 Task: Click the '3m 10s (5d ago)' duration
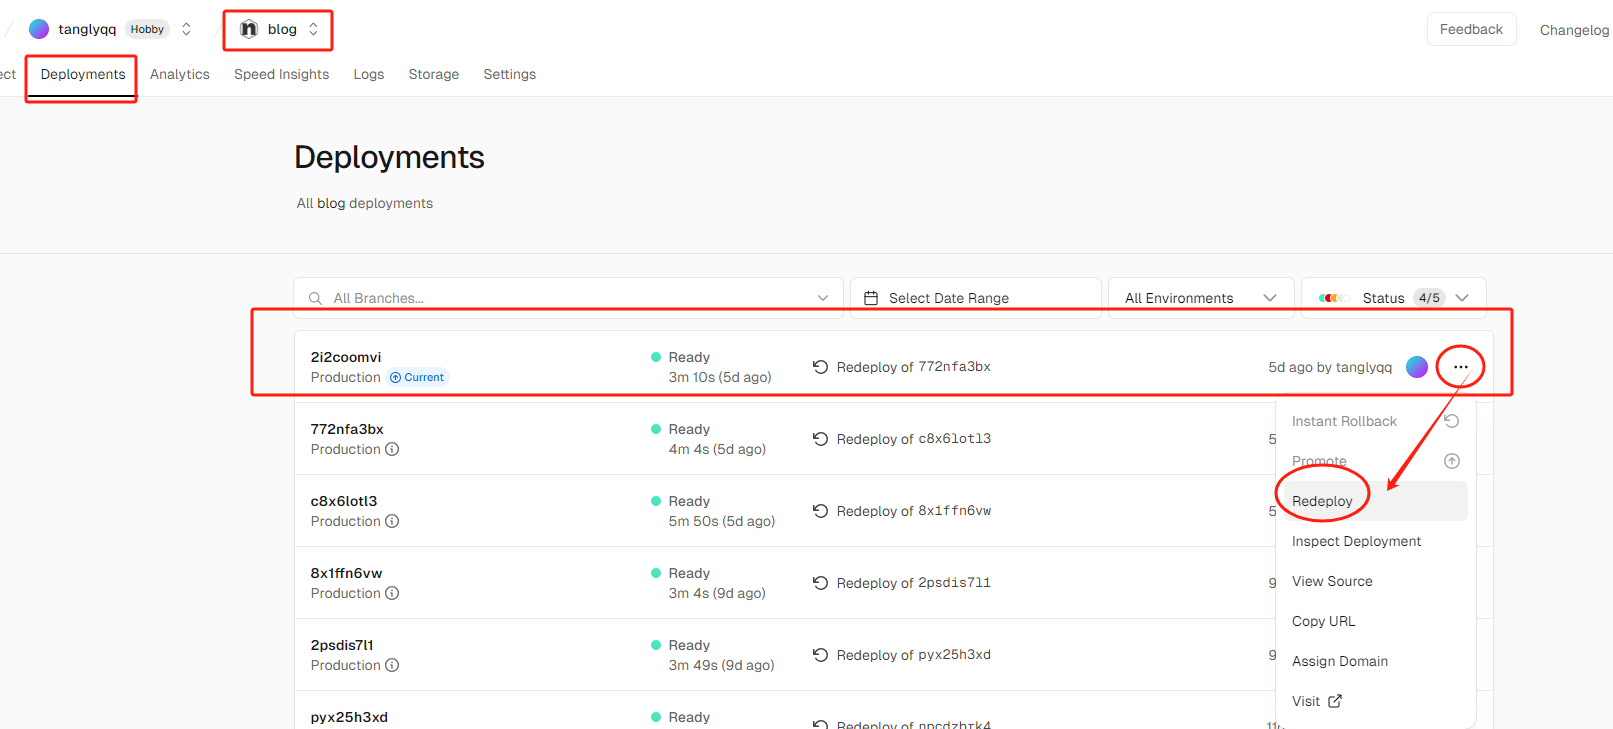pyautogui.click(x=720, y=377)
